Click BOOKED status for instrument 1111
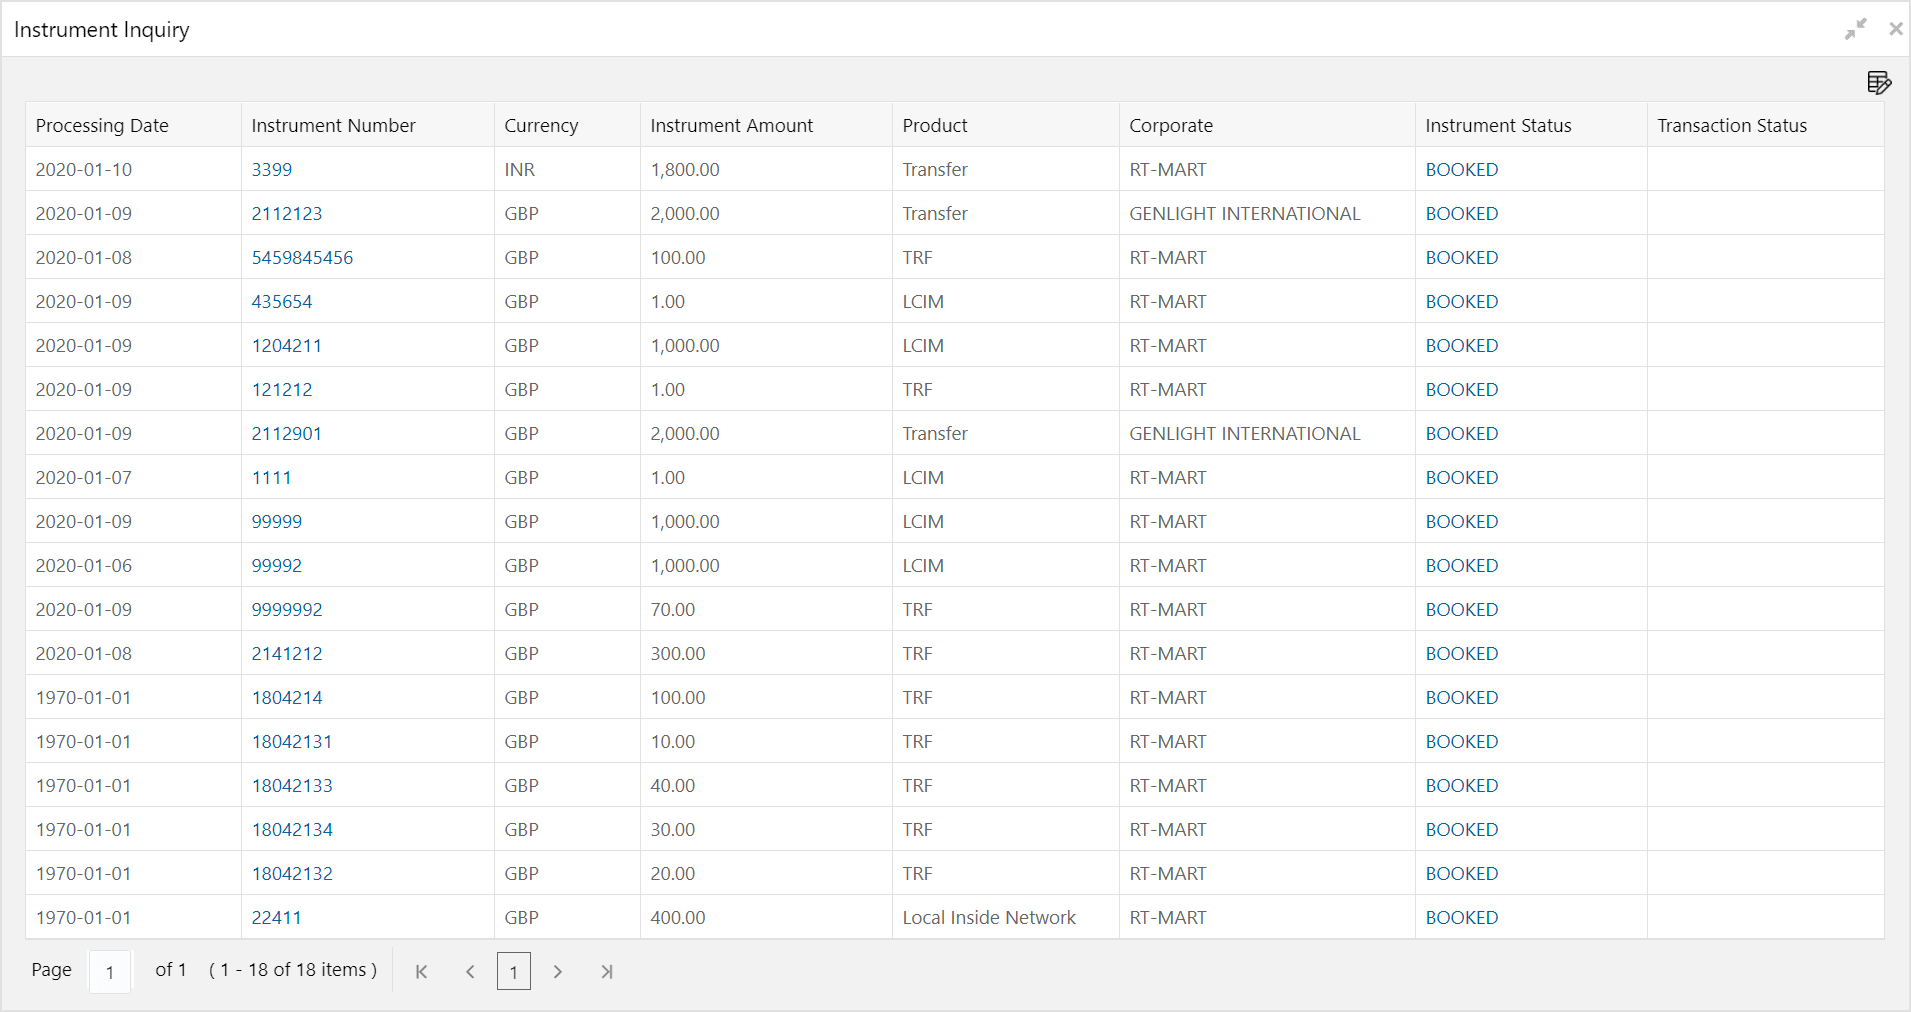Screen dimensions: 1911x1012 click(x=1462, y=478)
